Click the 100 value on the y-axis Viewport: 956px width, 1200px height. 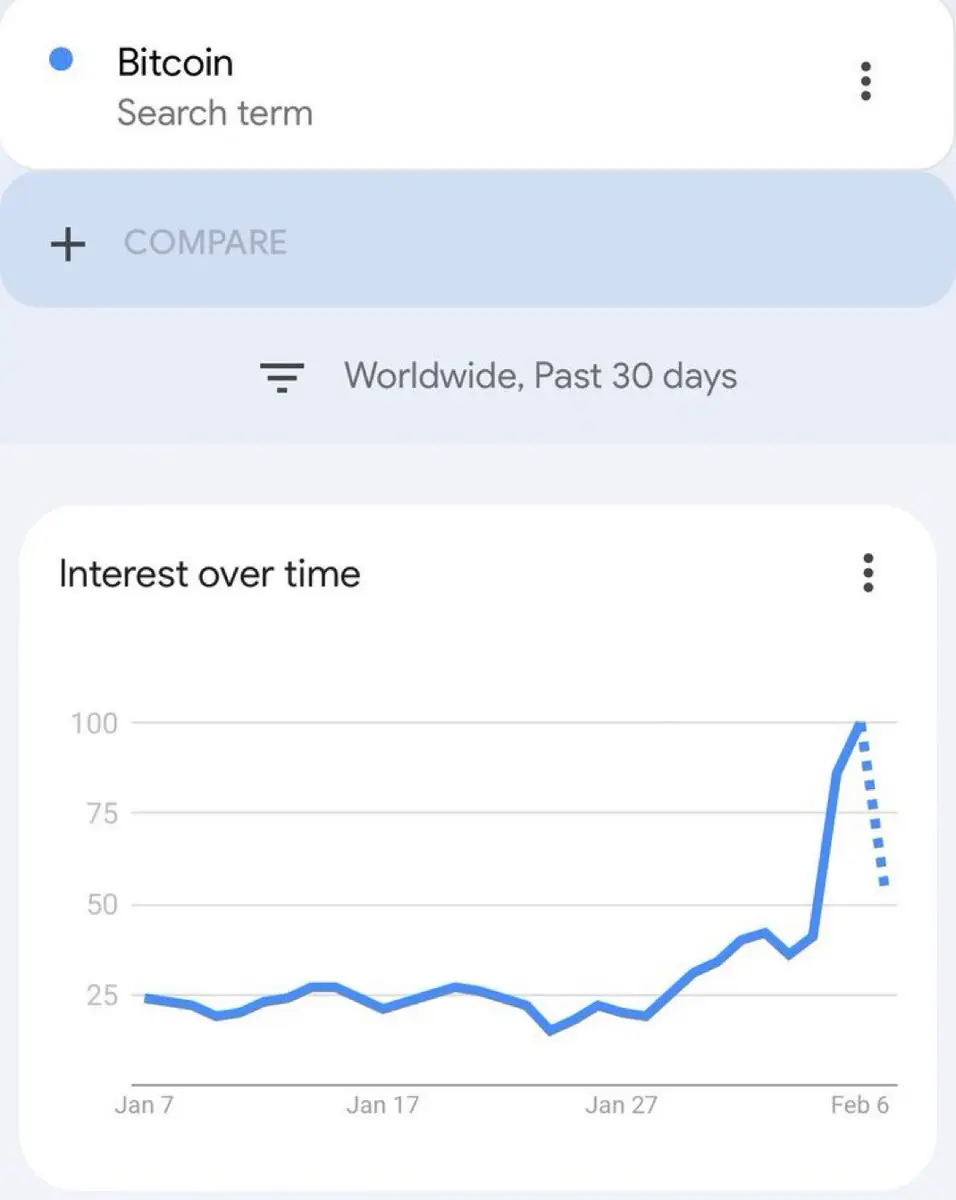click(x=94, y=722)
